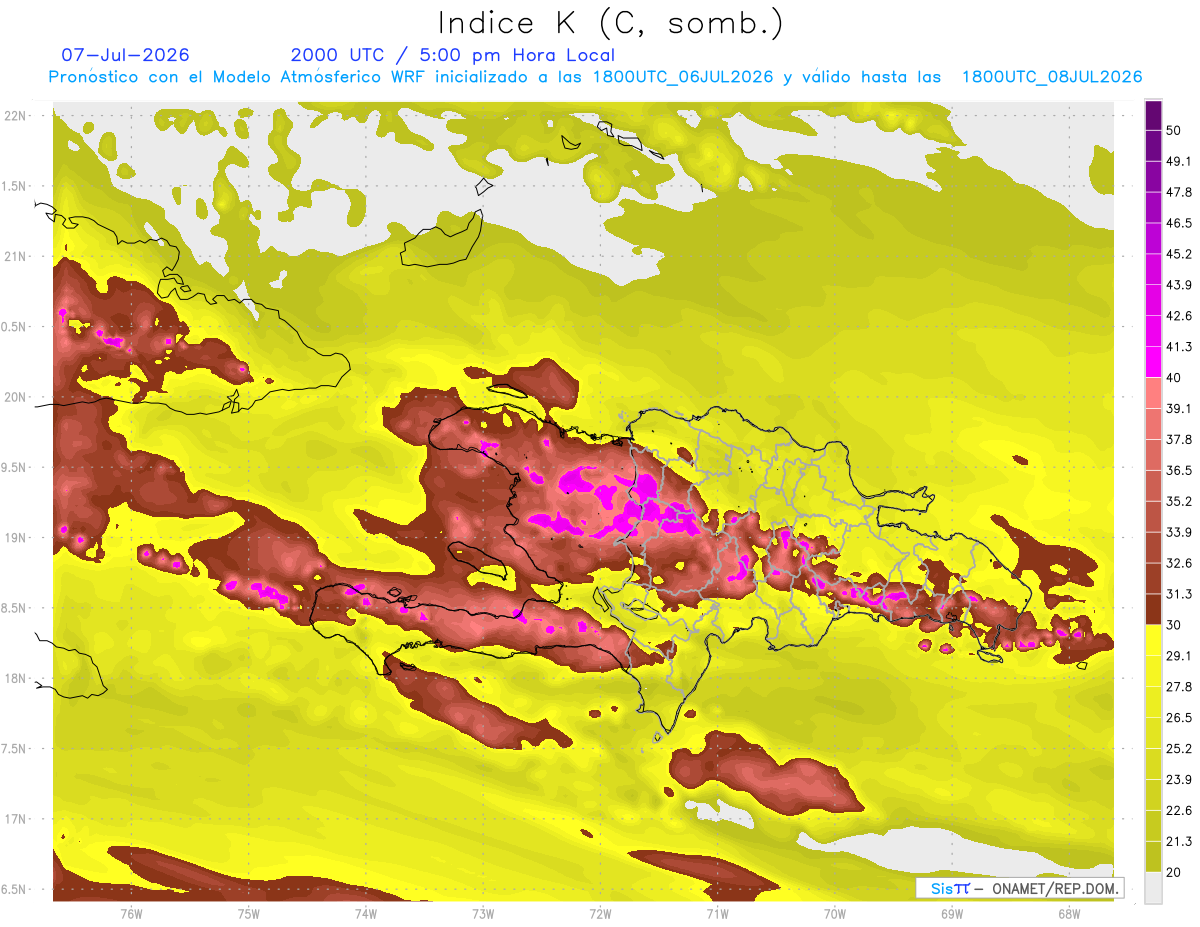Click the magenta colorbar segment between 40 and 41.3
This screenshot has height=927, width=1200.
1153,362
